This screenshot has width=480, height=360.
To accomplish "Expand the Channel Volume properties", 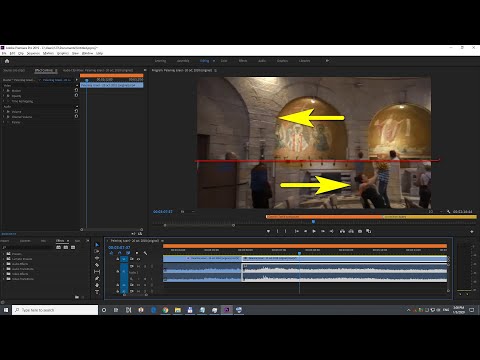I will click(x=4, y=117).
